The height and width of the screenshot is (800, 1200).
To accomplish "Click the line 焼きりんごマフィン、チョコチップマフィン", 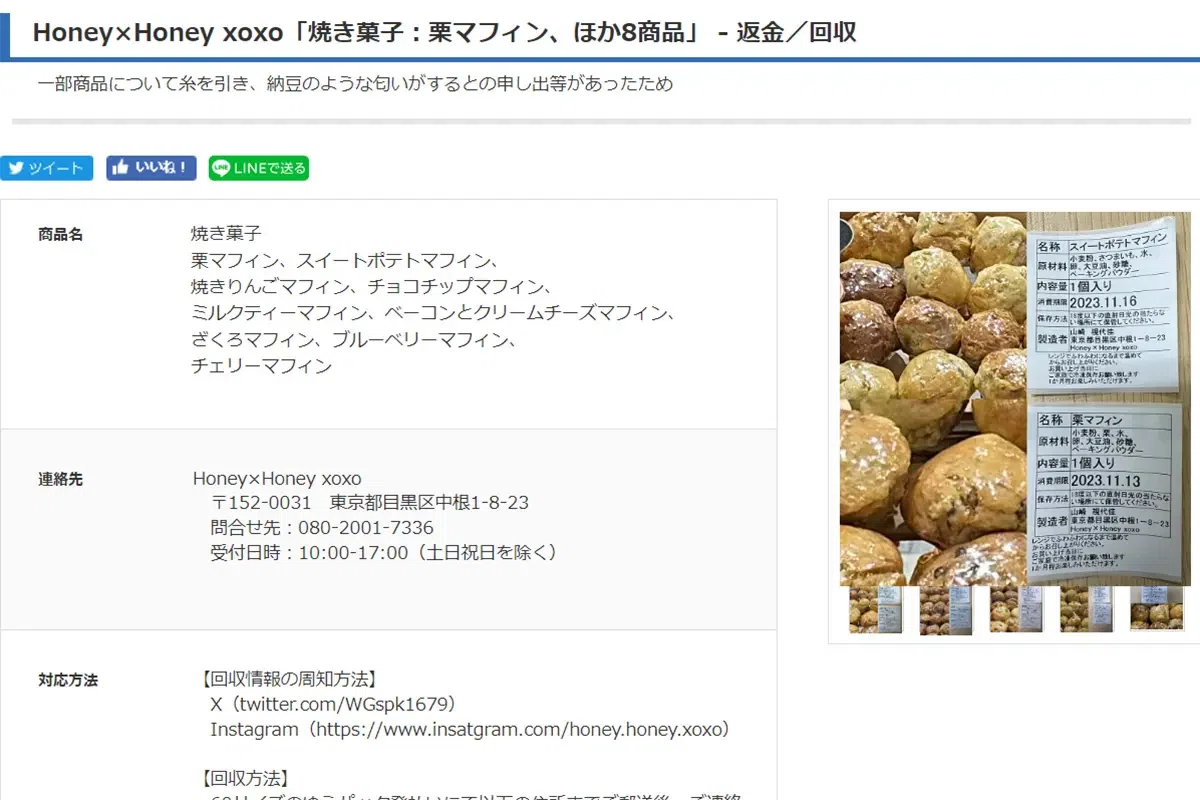I will 371,287.
